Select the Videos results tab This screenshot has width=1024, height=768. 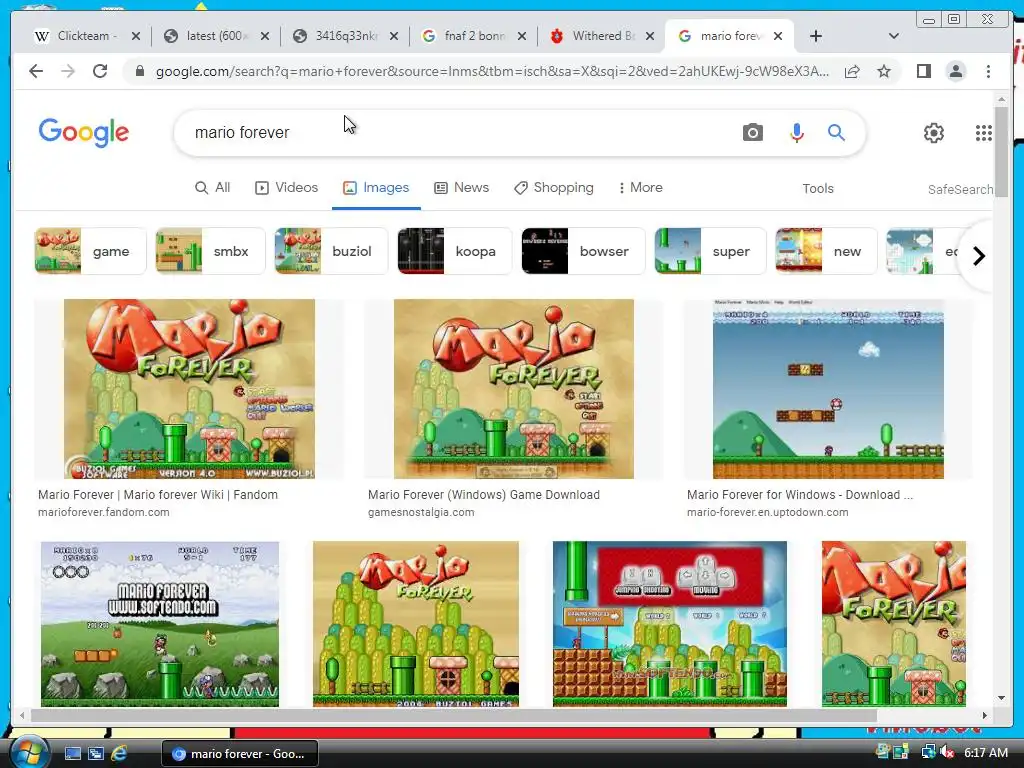[286, 188]
